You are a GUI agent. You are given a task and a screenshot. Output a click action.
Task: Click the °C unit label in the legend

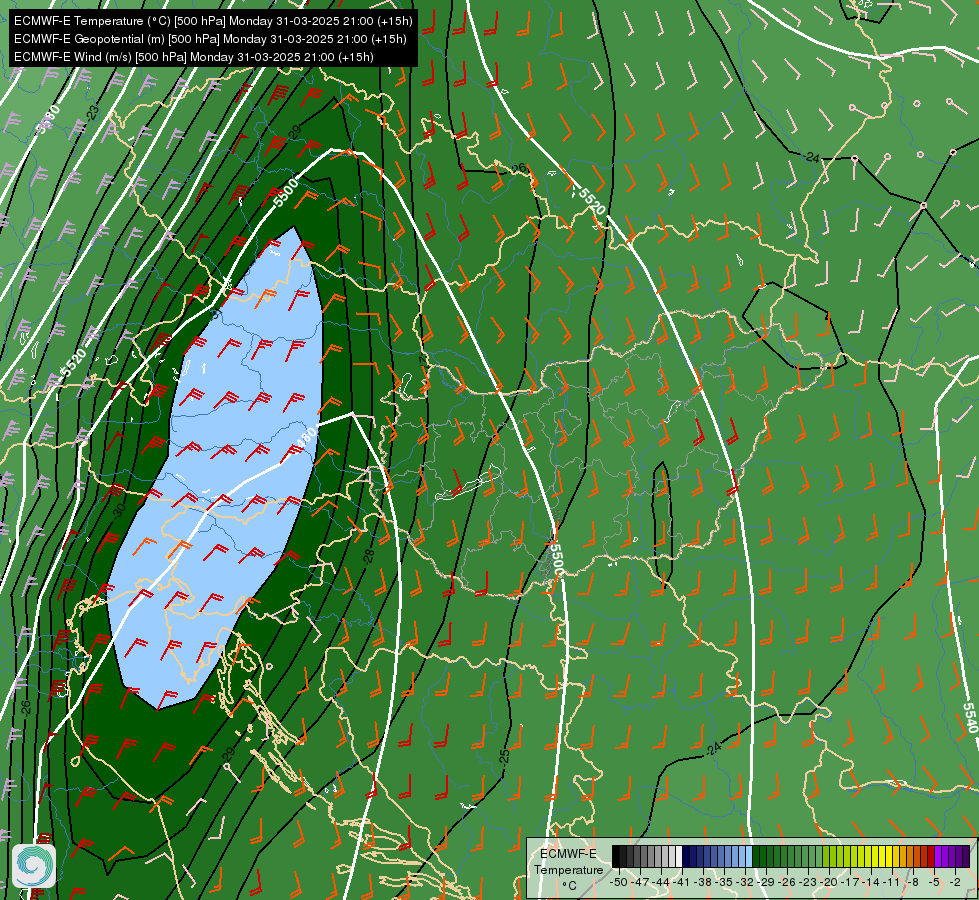pos(569,885)
